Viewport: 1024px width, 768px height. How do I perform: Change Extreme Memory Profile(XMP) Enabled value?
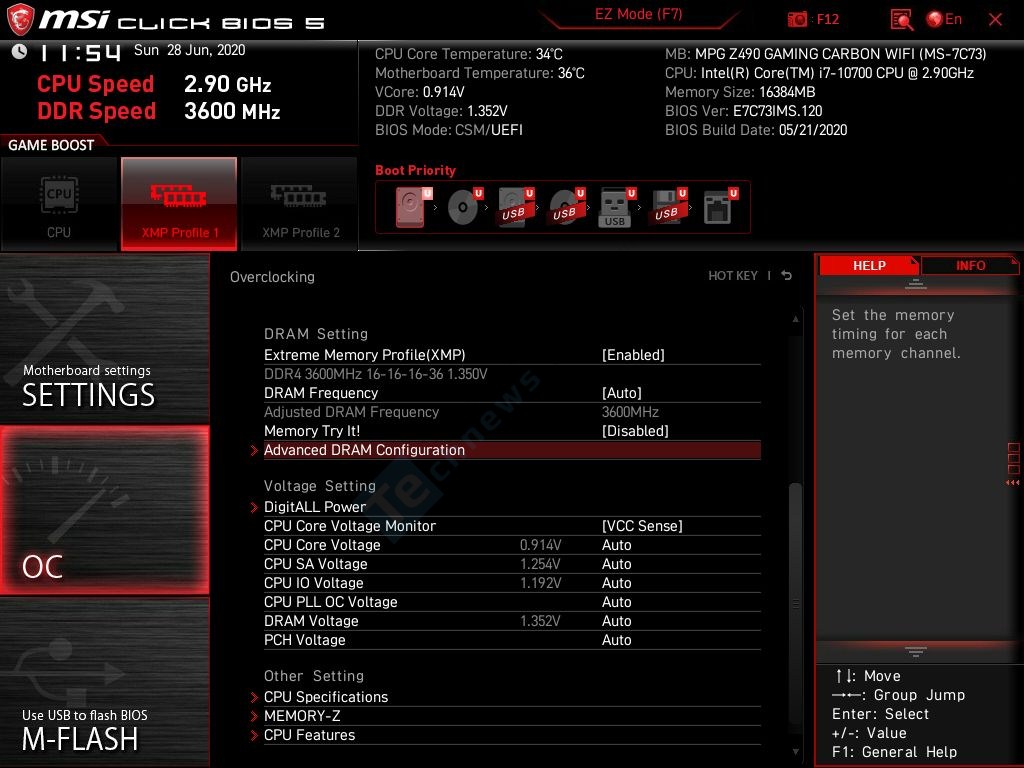click(633, 355)
